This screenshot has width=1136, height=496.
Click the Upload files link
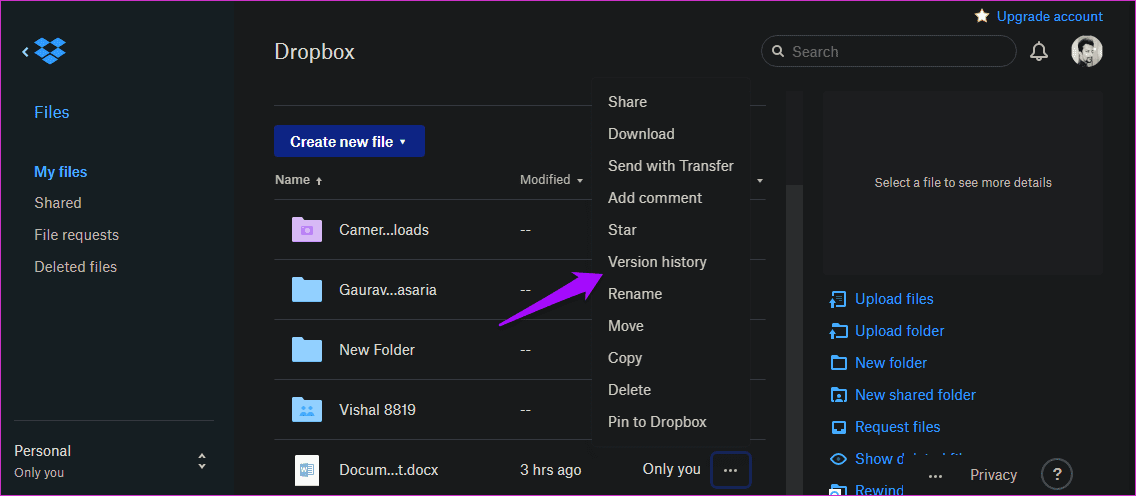click(x=894, y=299)
